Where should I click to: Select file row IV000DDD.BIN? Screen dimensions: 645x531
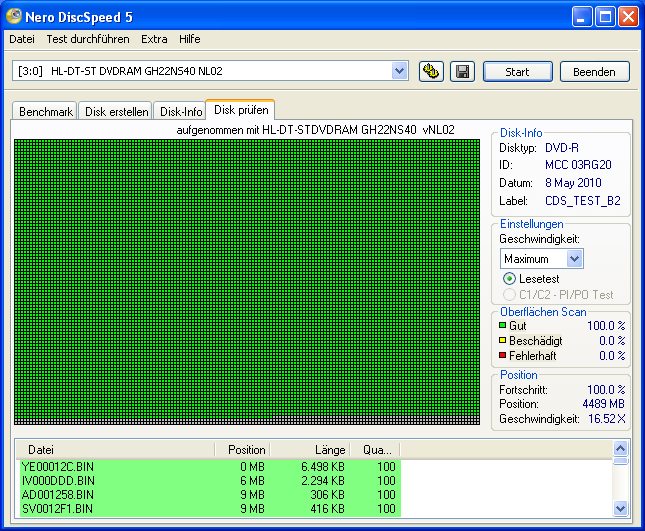click(210, 481)
